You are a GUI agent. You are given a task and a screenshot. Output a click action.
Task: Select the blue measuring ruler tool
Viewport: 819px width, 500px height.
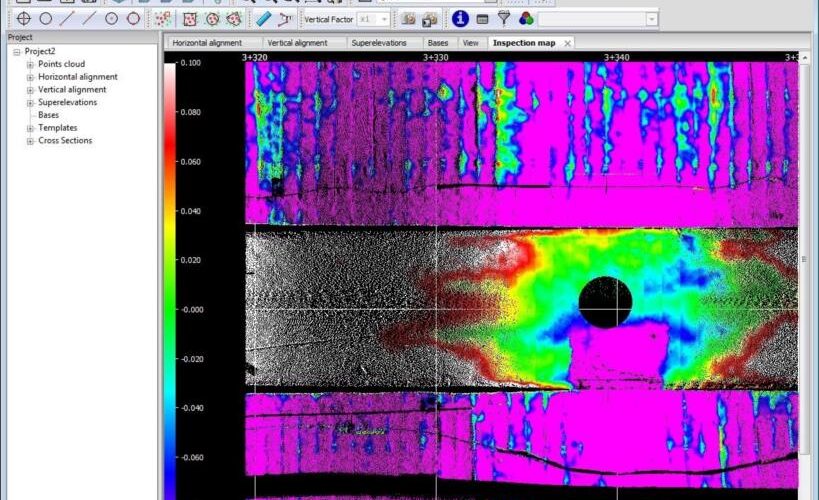point(263,19)
